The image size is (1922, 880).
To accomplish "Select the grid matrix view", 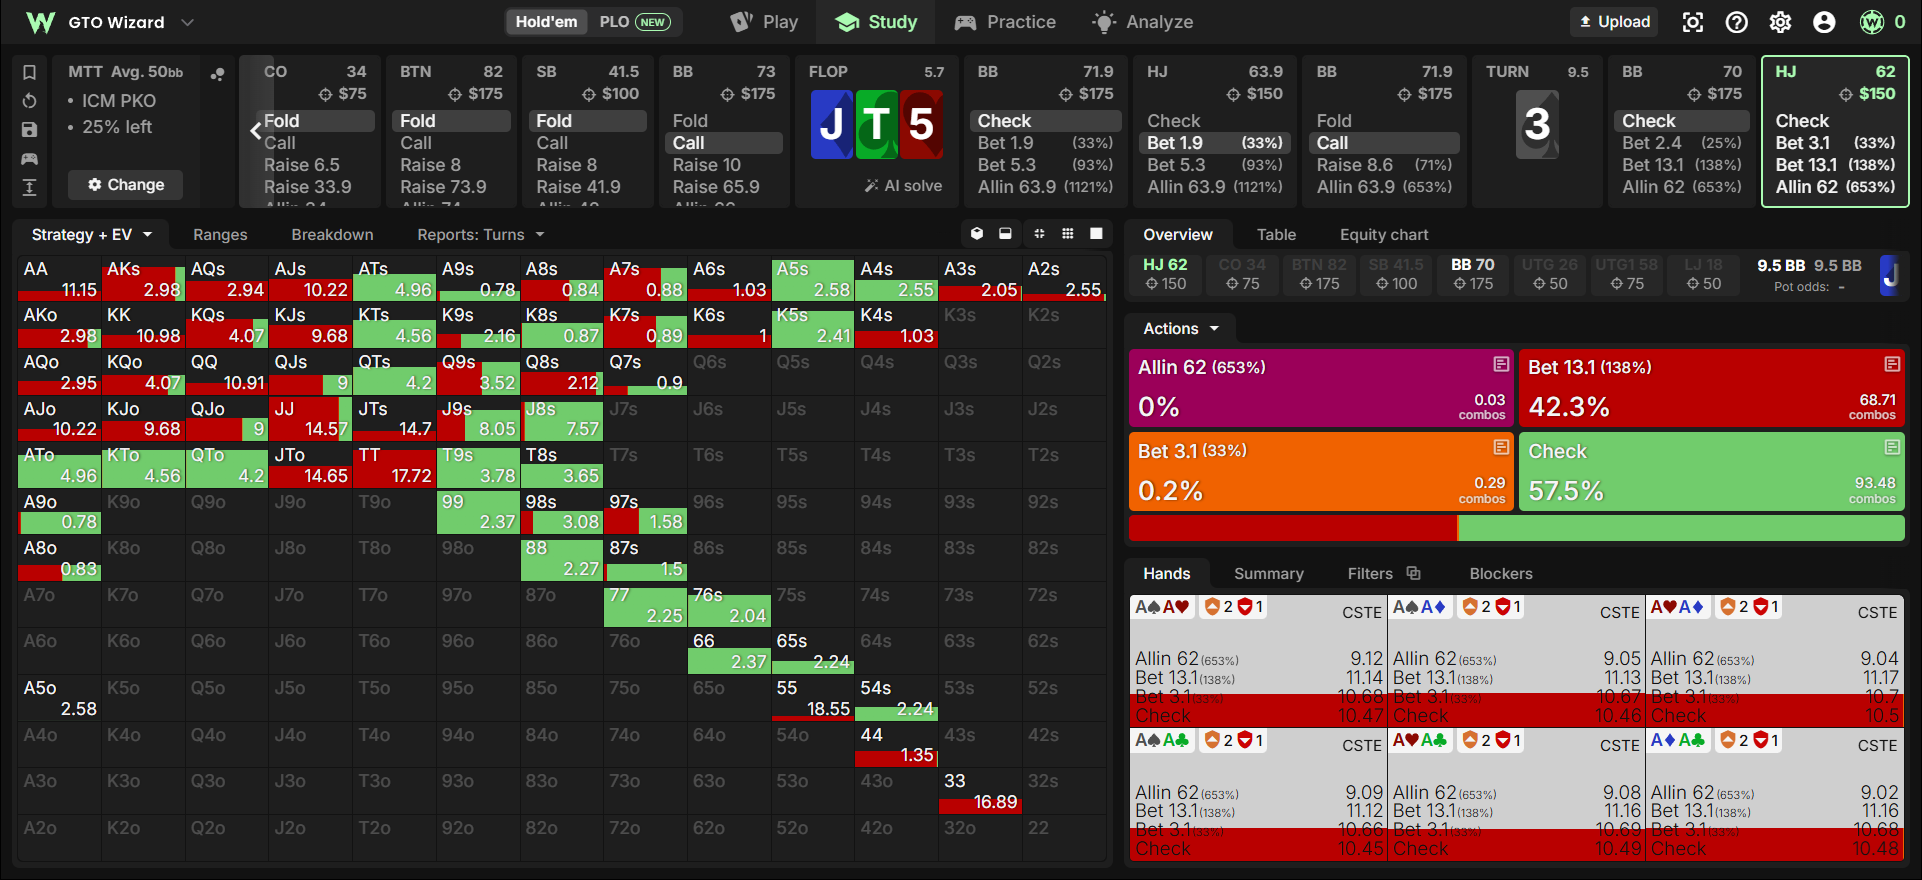I will pyautogui.click(x=1068, y=233).
